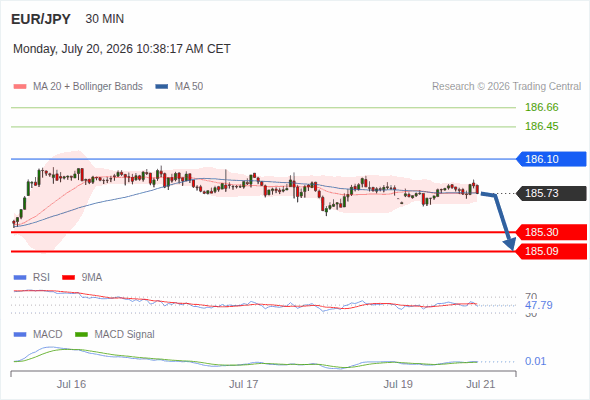This screenshot has width=590, height=400.
Task: Click the EUR/JPY pair title
Action: (41, 19)
